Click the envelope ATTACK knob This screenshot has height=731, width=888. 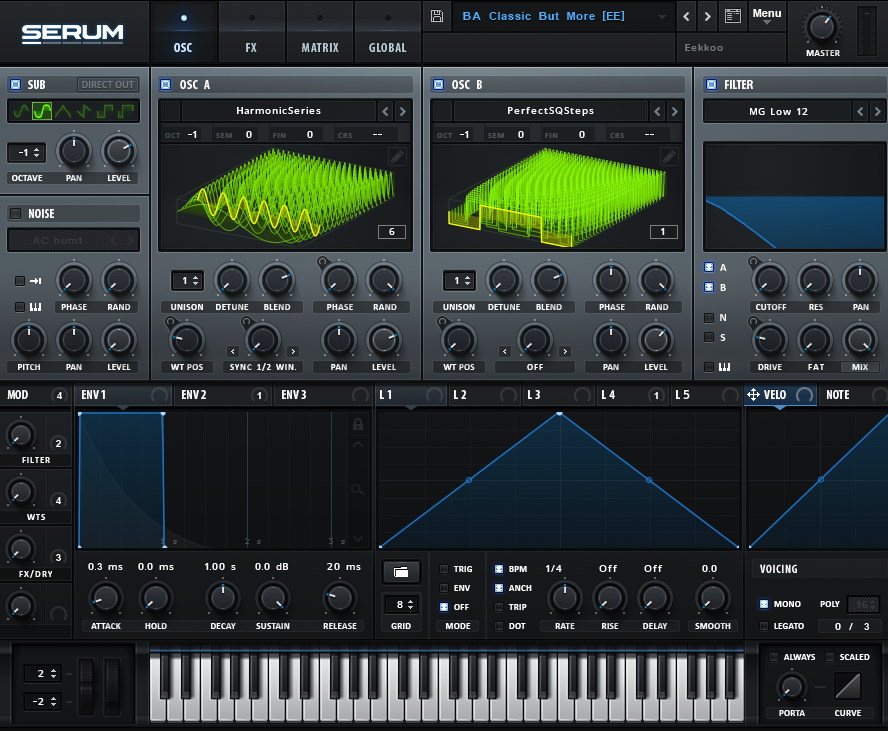105,598
